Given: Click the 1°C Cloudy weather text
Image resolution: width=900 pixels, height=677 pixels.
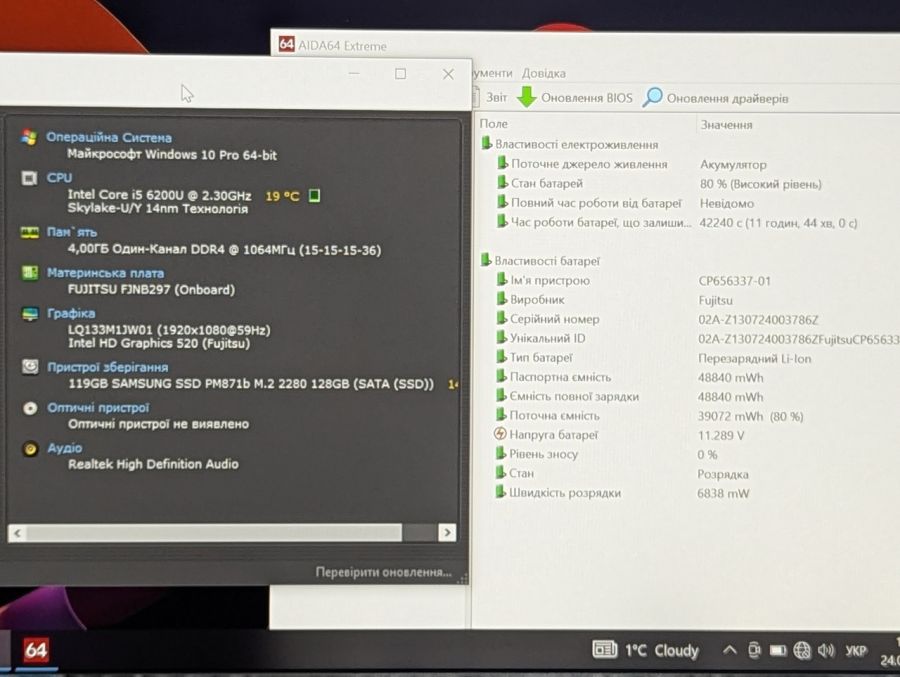Looking at the screenshot, I should click(x=661, y=651).
